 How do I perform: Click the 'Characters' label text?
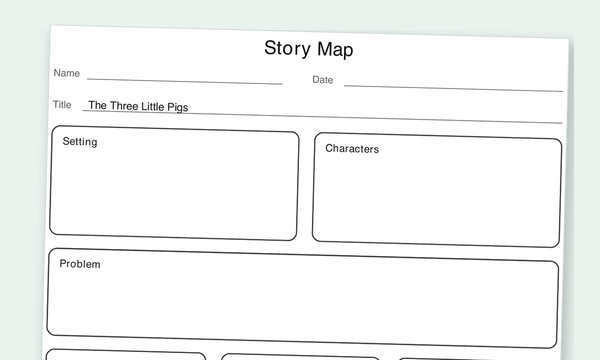pyautogui.click(x=352, y=148)
